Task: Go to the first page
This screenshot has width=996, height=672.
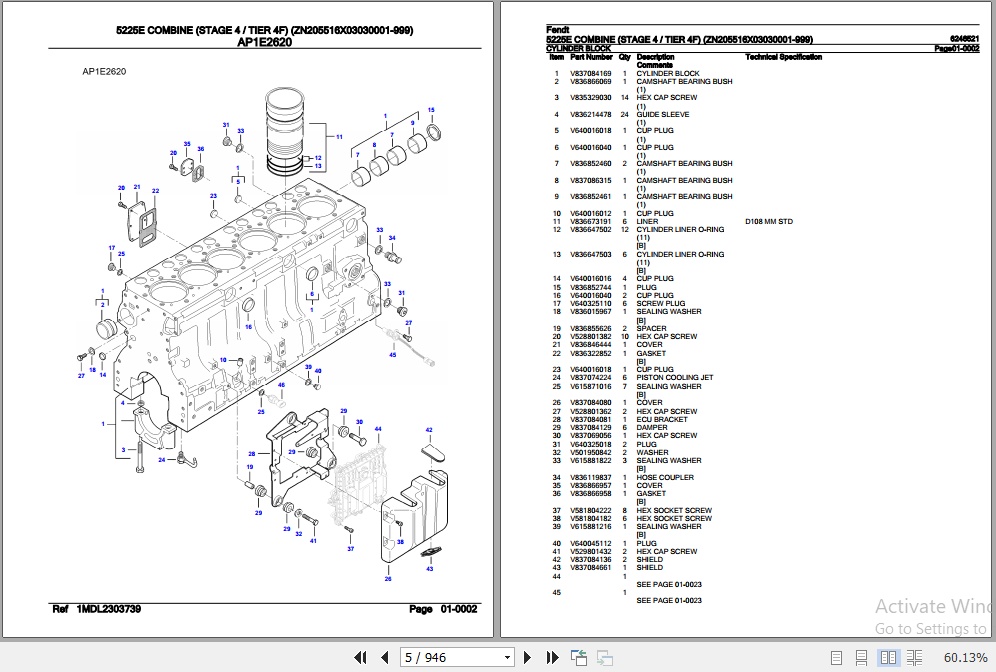Action: [360, 657]
